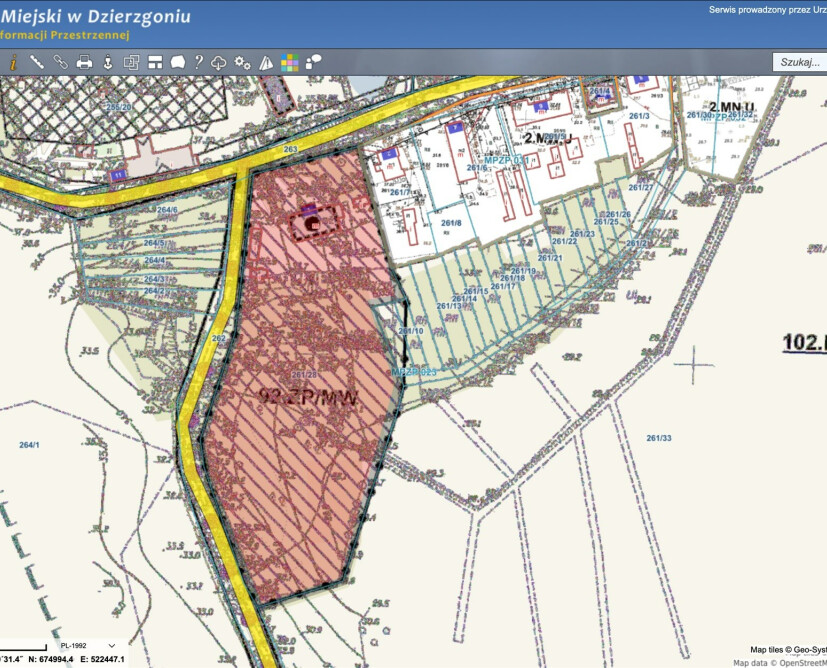Click the street view person icon

107,62
